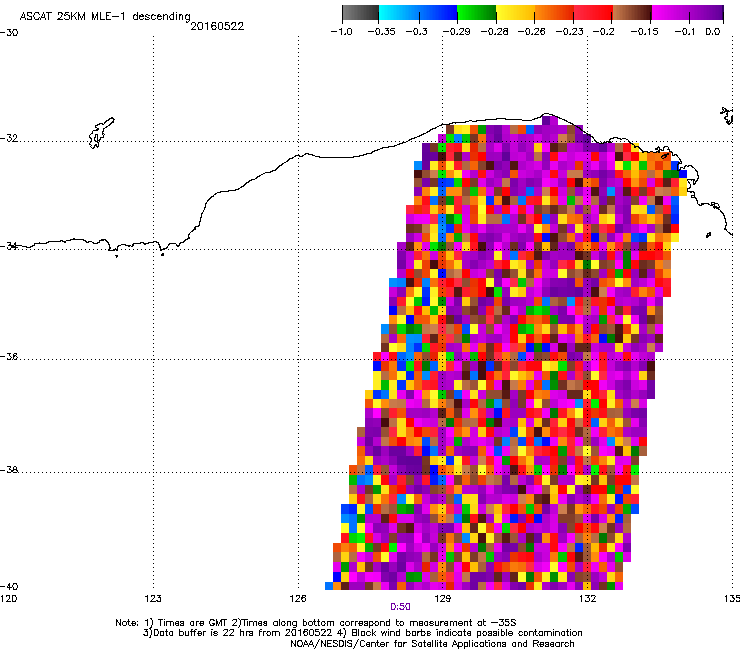Click the legend value -0.3

coord(417,32)
